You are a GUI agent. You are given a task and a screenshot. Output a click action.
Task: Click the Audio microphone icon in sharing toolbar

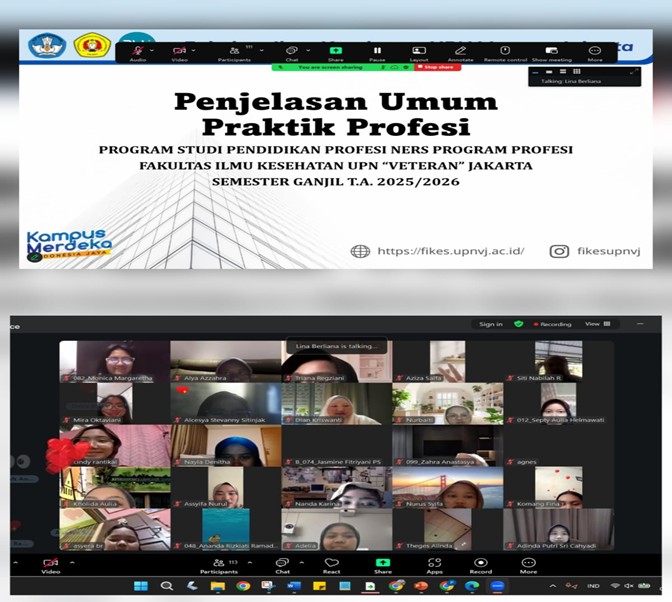[x=137, y=50]
